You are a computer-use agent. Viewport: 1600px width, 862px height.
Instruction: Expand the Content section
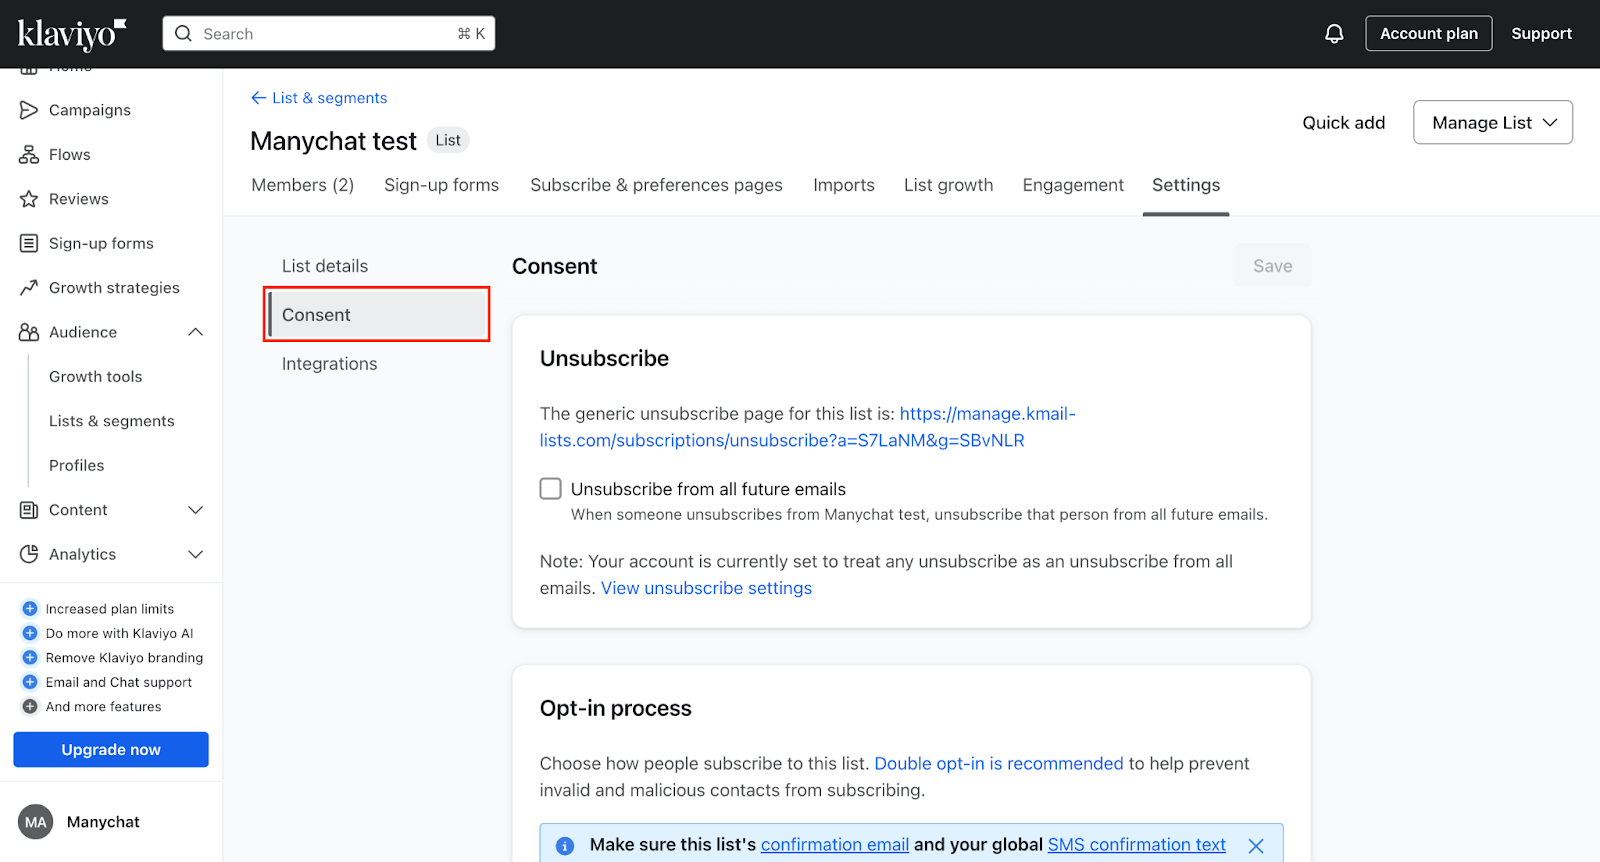click(x=196, y=510)
